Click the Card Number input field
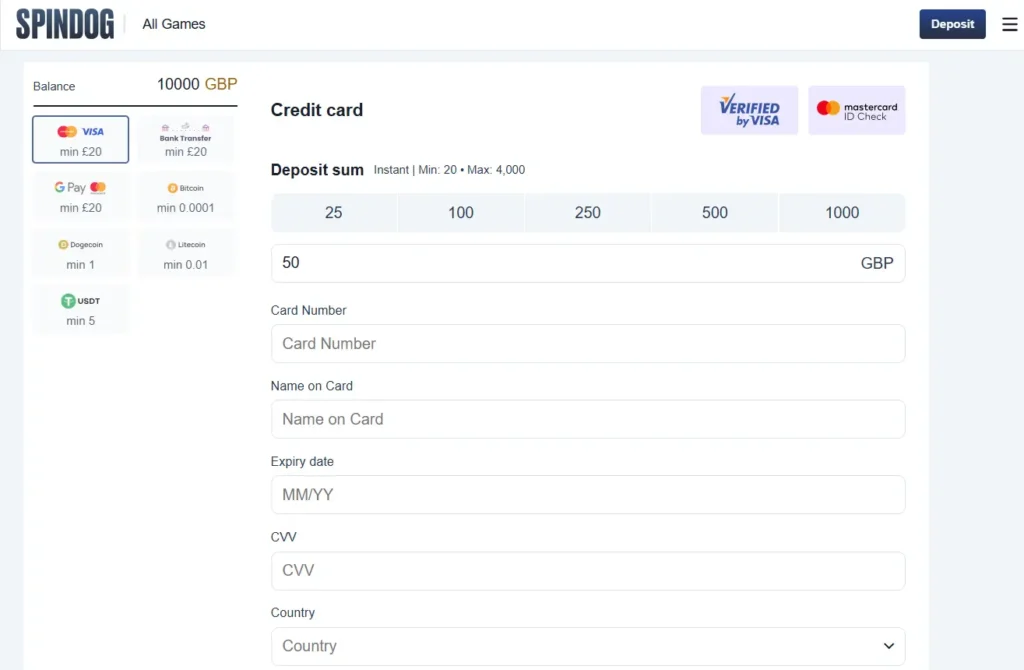This screenshot has width=1024, height=670. click(588, 343)
